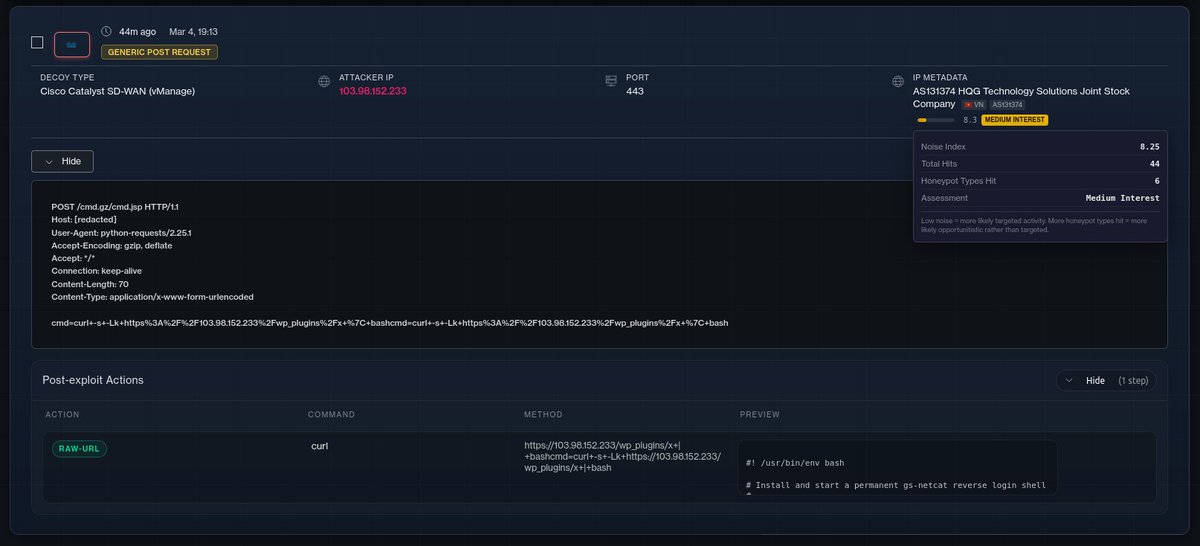Click the '44m ago' timestamp
Screen dimensions: 1200x546
pyautogui.click(x=137, y=32)
